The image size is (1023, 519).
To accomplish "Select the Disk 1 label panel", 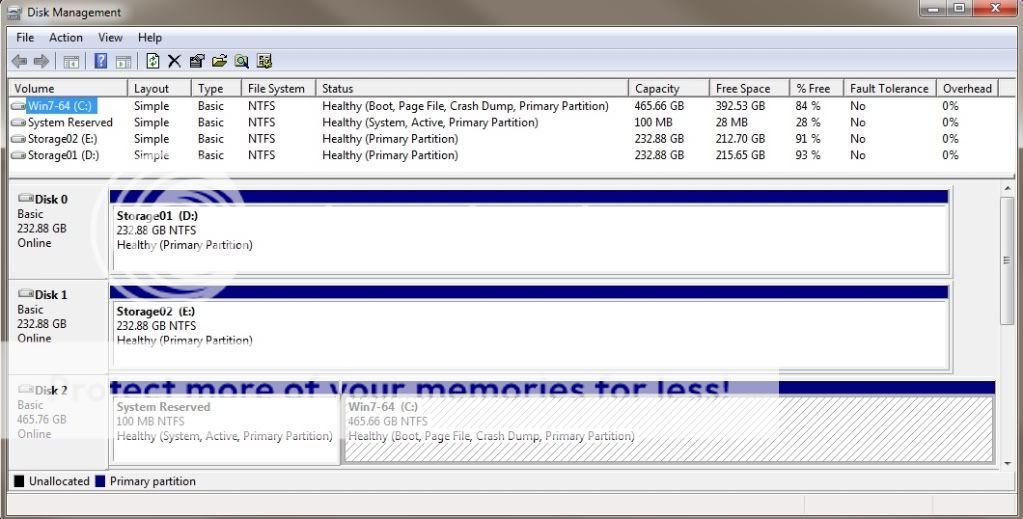I will [x=58, y=328].
